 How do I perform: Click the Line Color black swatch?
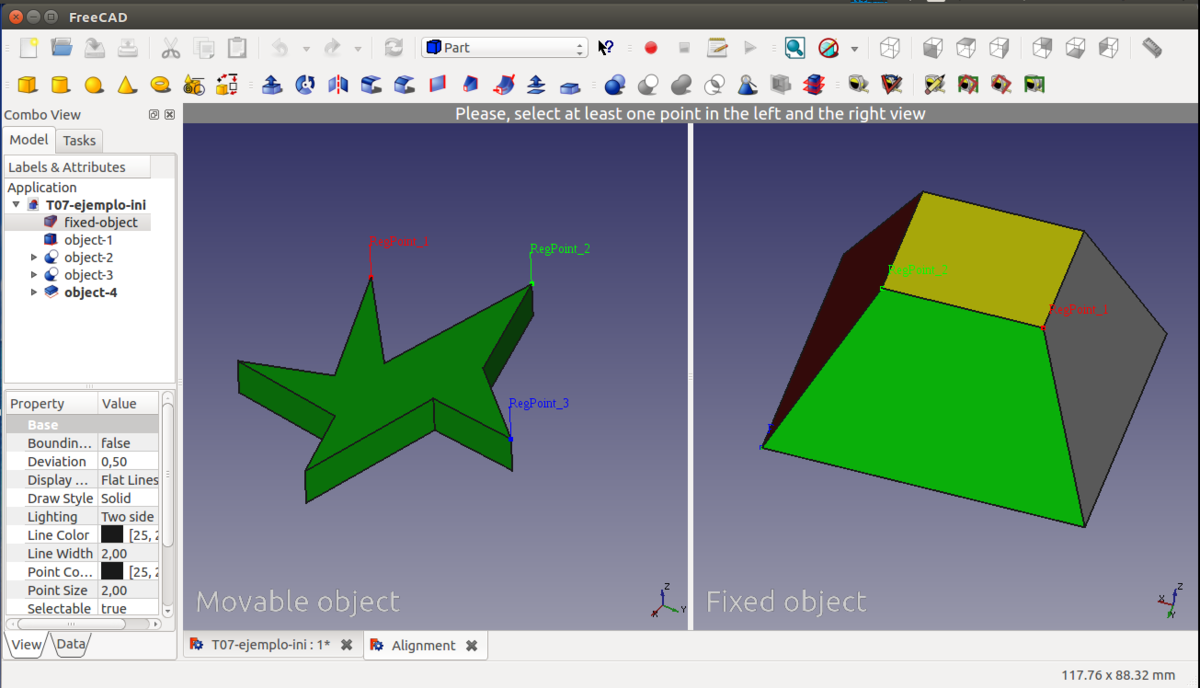click(x=112, y=535)
